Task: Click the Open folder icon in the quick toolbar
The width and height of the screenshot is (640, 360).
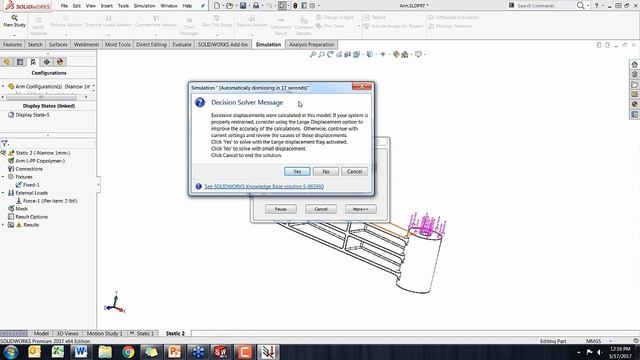Action: point(230,6)
